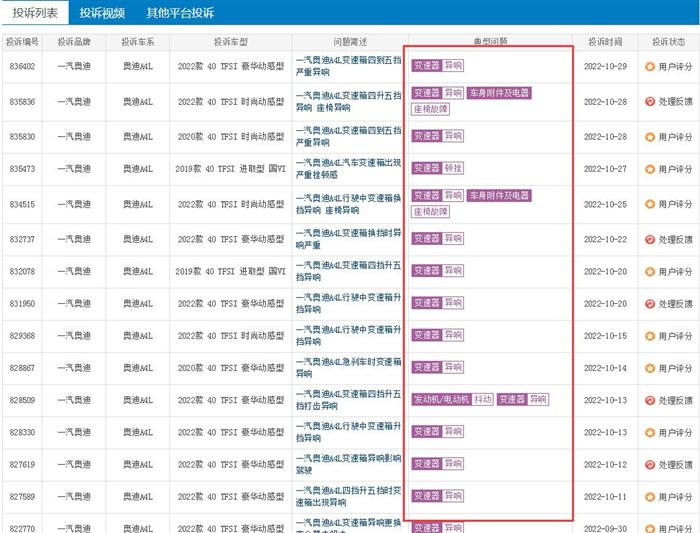Viewport: 700px width, 533px height.
Task: Click the 投诉编号 column header
Action: pos(22,42)
